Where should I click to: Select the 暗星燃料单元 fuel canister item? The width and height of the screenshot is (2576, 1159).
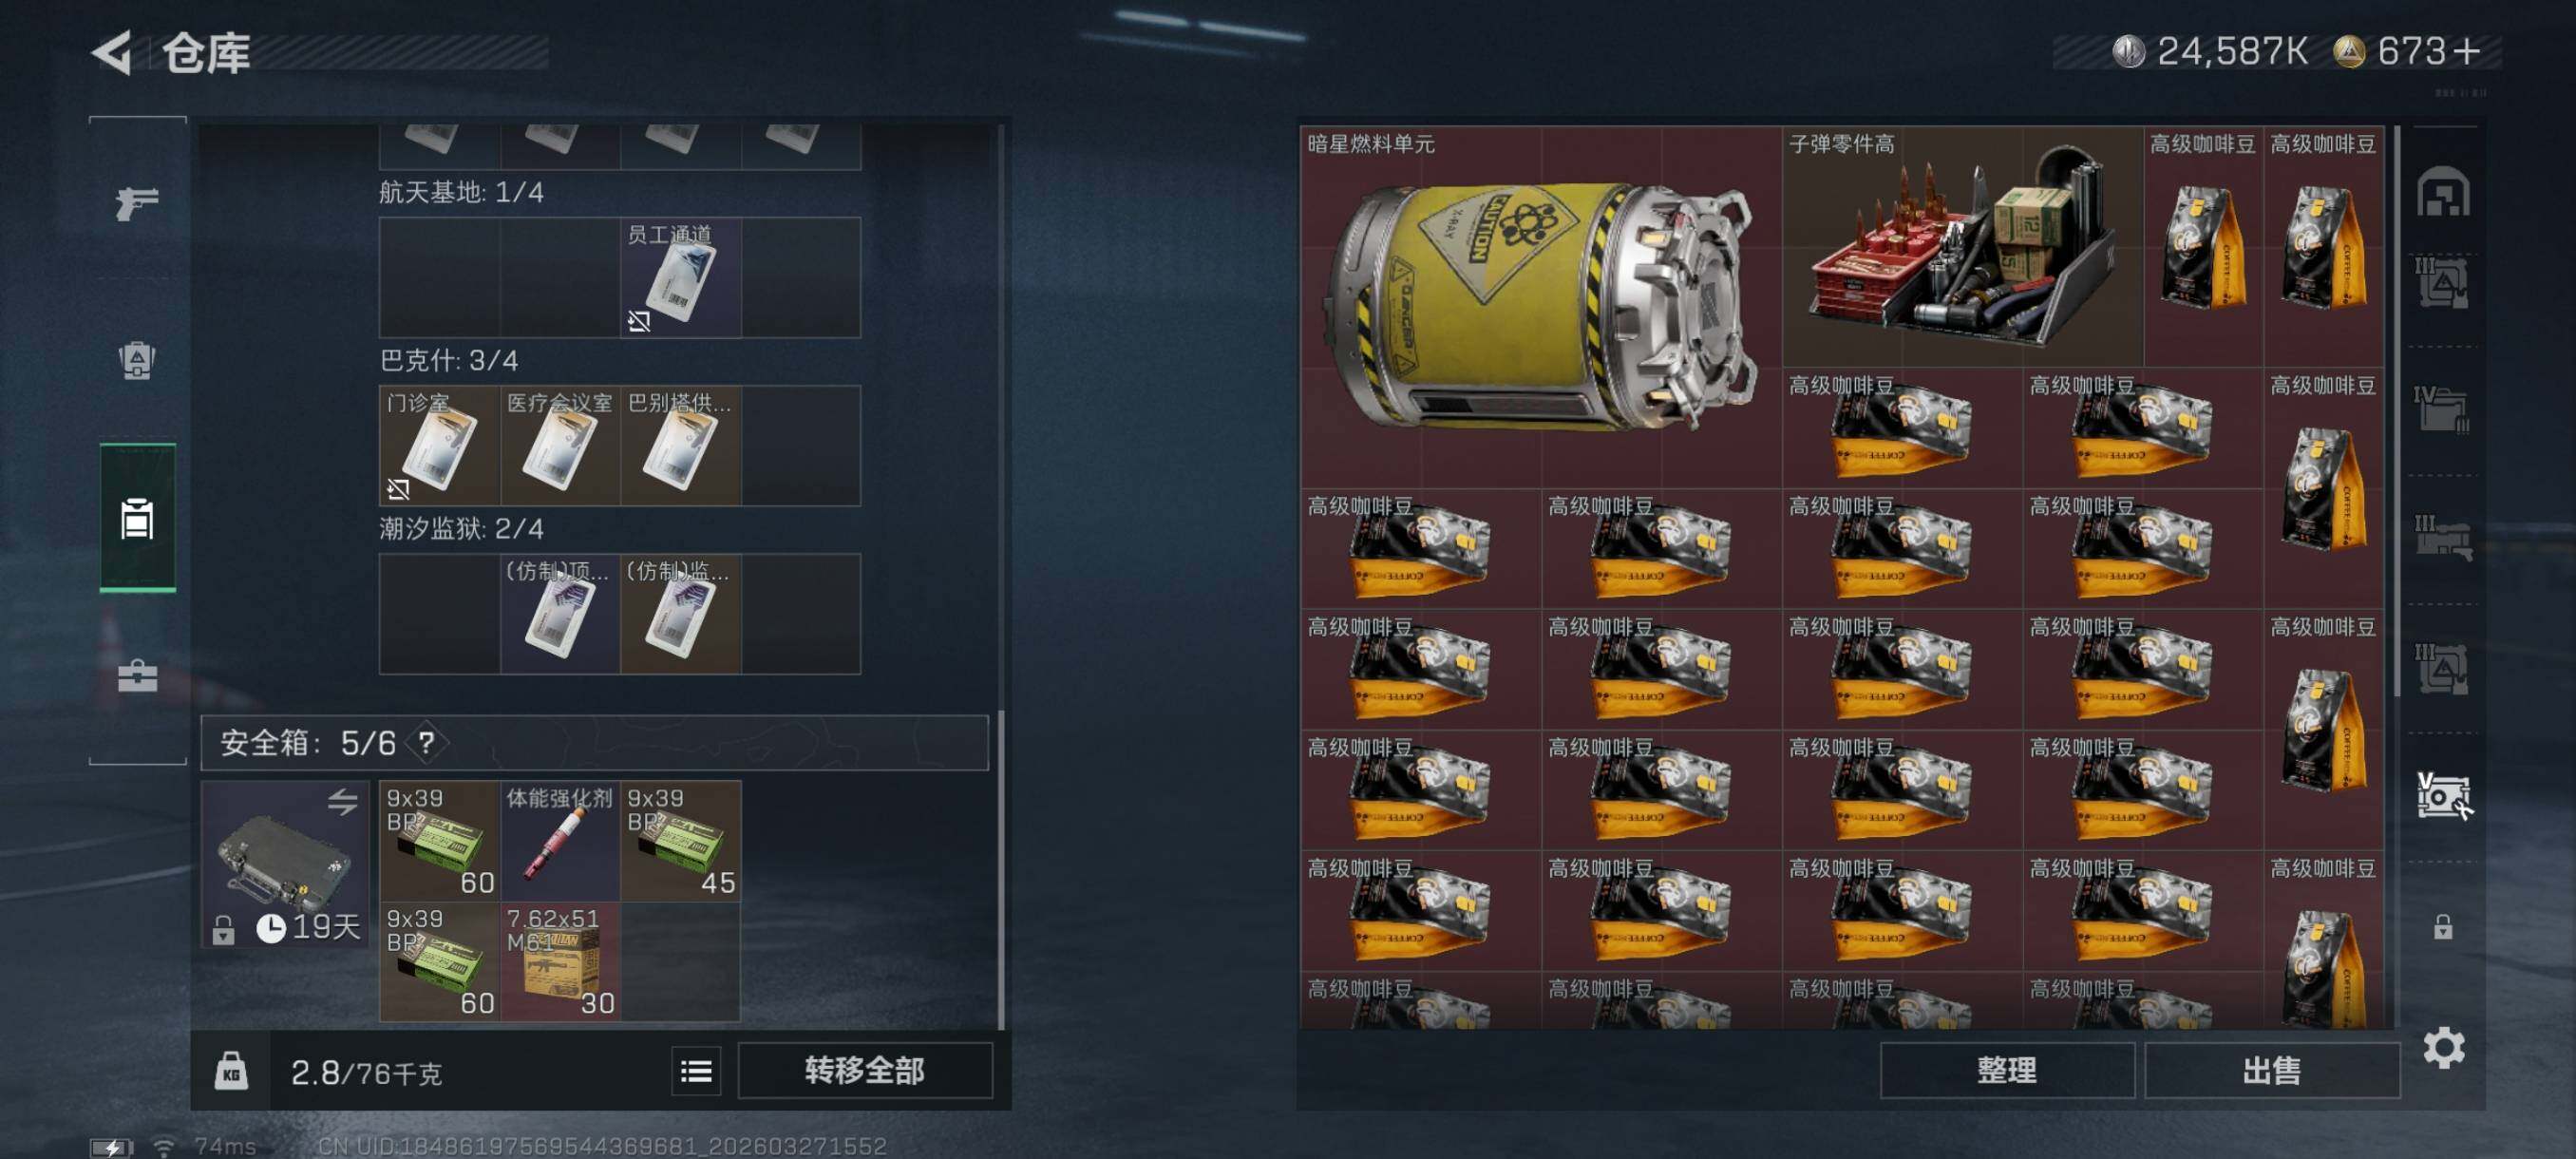coord(1541,307)
